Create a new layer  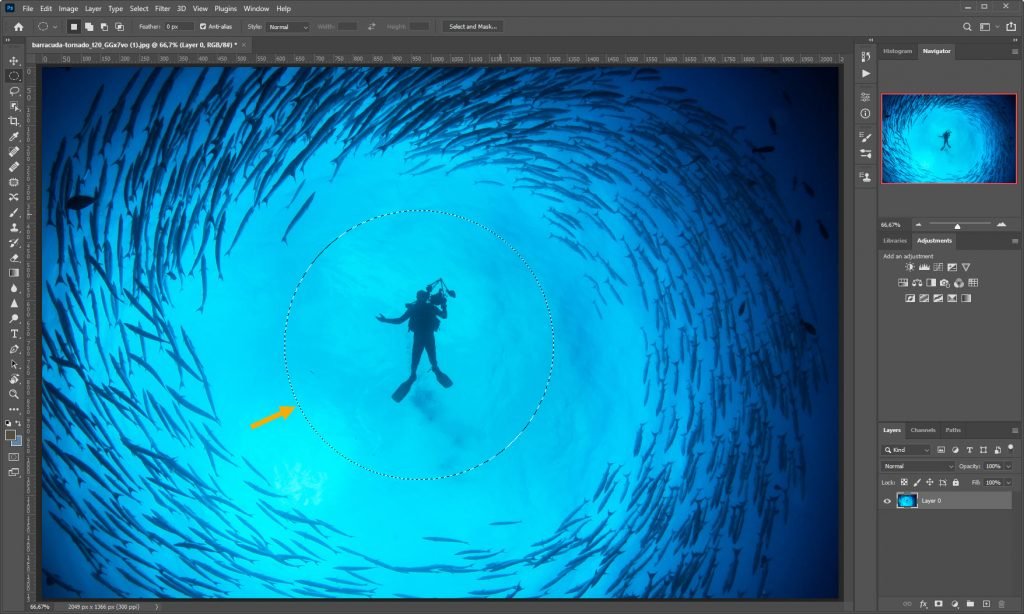coord(986,604)
